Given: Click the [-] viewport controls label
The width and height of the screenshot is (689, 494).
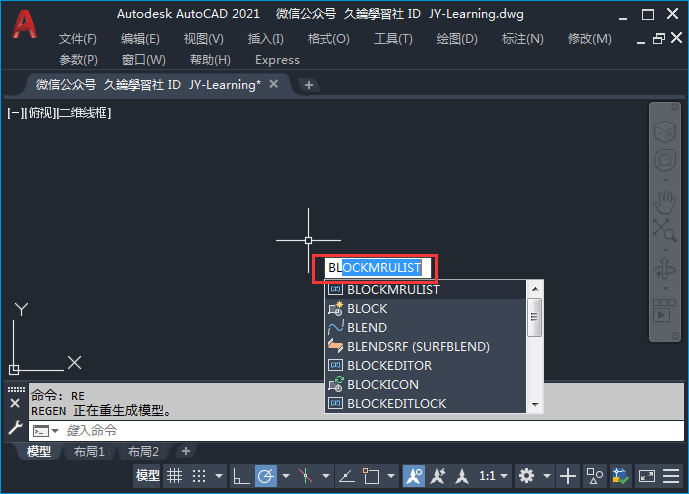Looking at the screenshot, I should [x=14, y=113].
